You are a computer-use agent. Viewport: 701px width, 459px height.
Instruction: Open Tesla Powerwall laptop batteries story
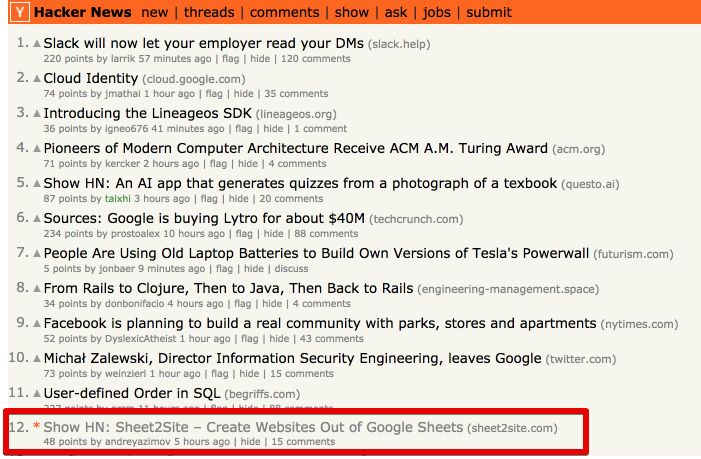click(316, 253)
